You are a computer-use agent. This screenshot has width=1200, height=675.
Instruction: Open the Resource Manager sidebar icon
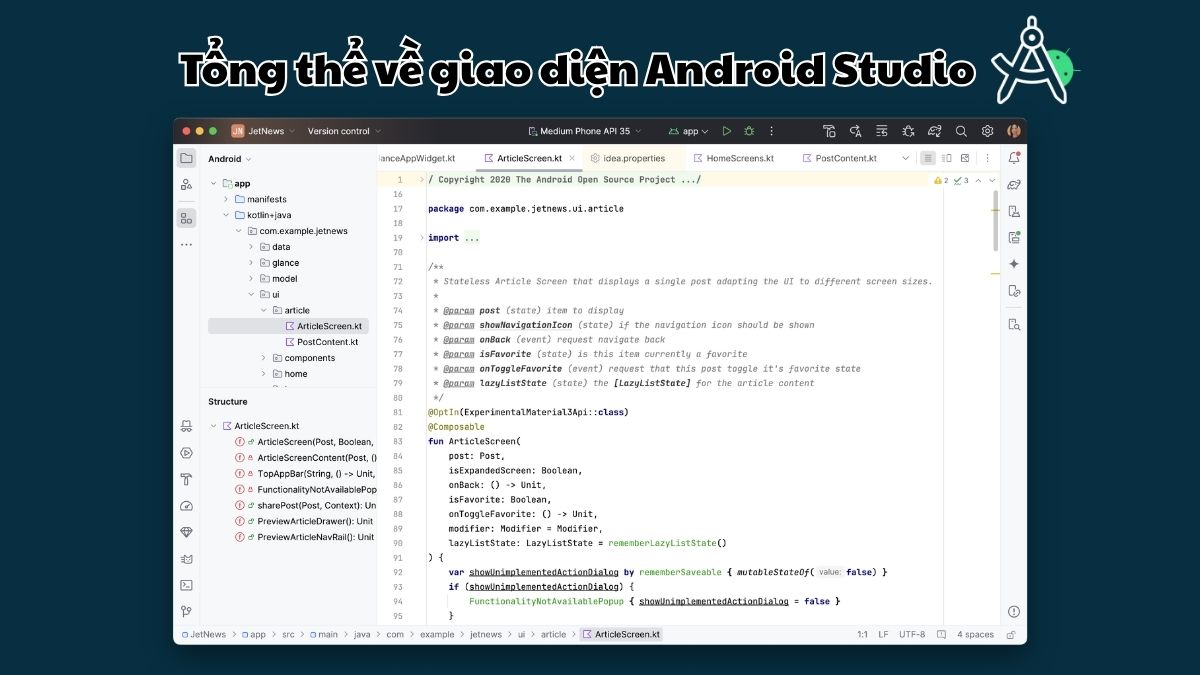click(186, 185)
